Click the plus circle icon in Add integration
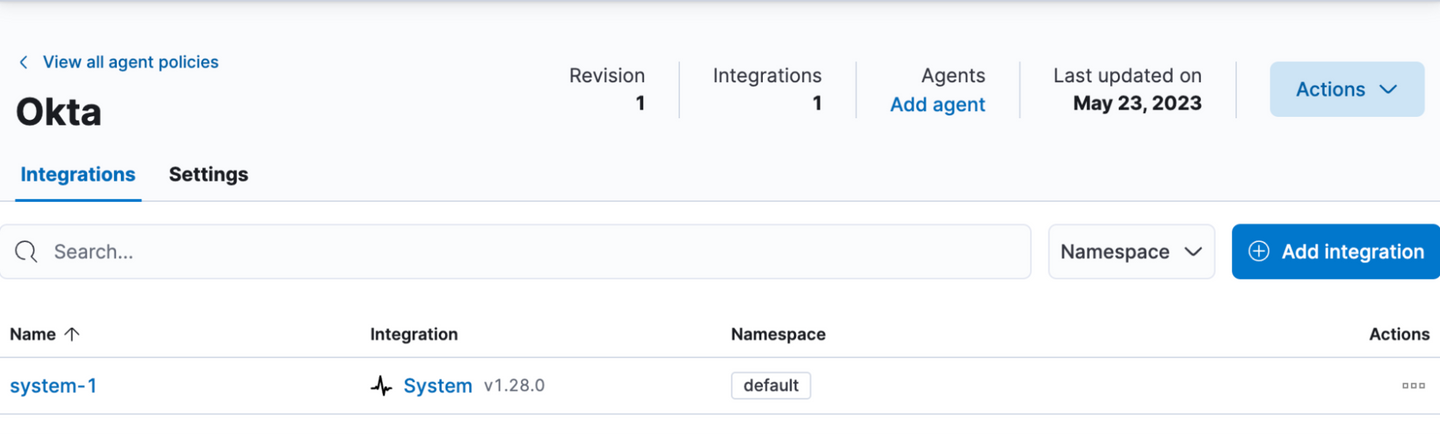Screen dimensions: 1440x436 point(1260,252)
